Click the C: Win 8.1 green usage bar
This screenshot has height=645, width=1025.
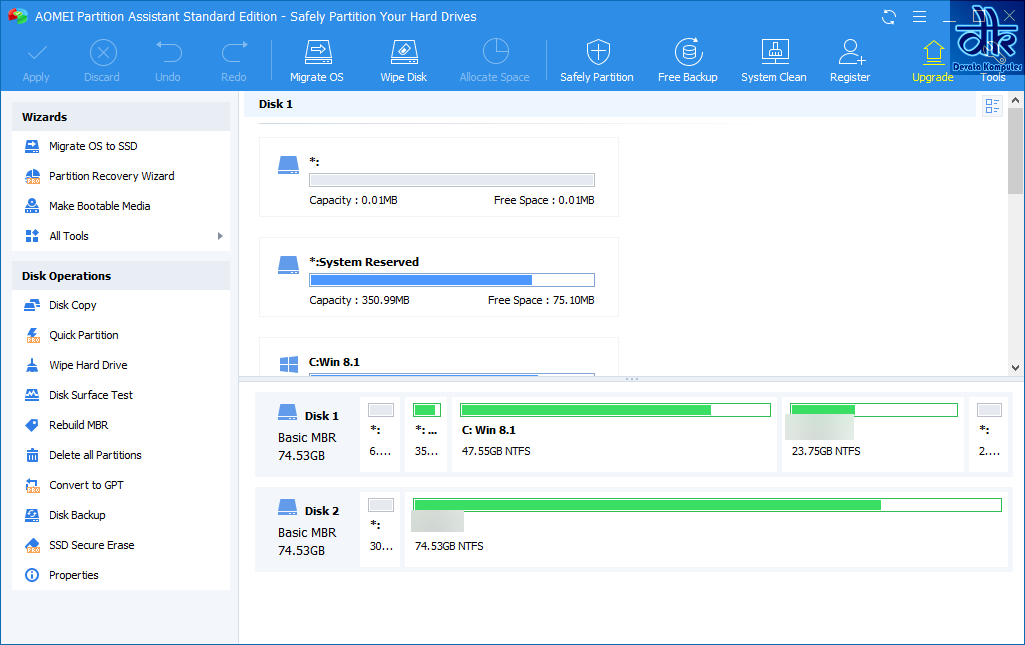pyautogui.click(x=615, y=410)
